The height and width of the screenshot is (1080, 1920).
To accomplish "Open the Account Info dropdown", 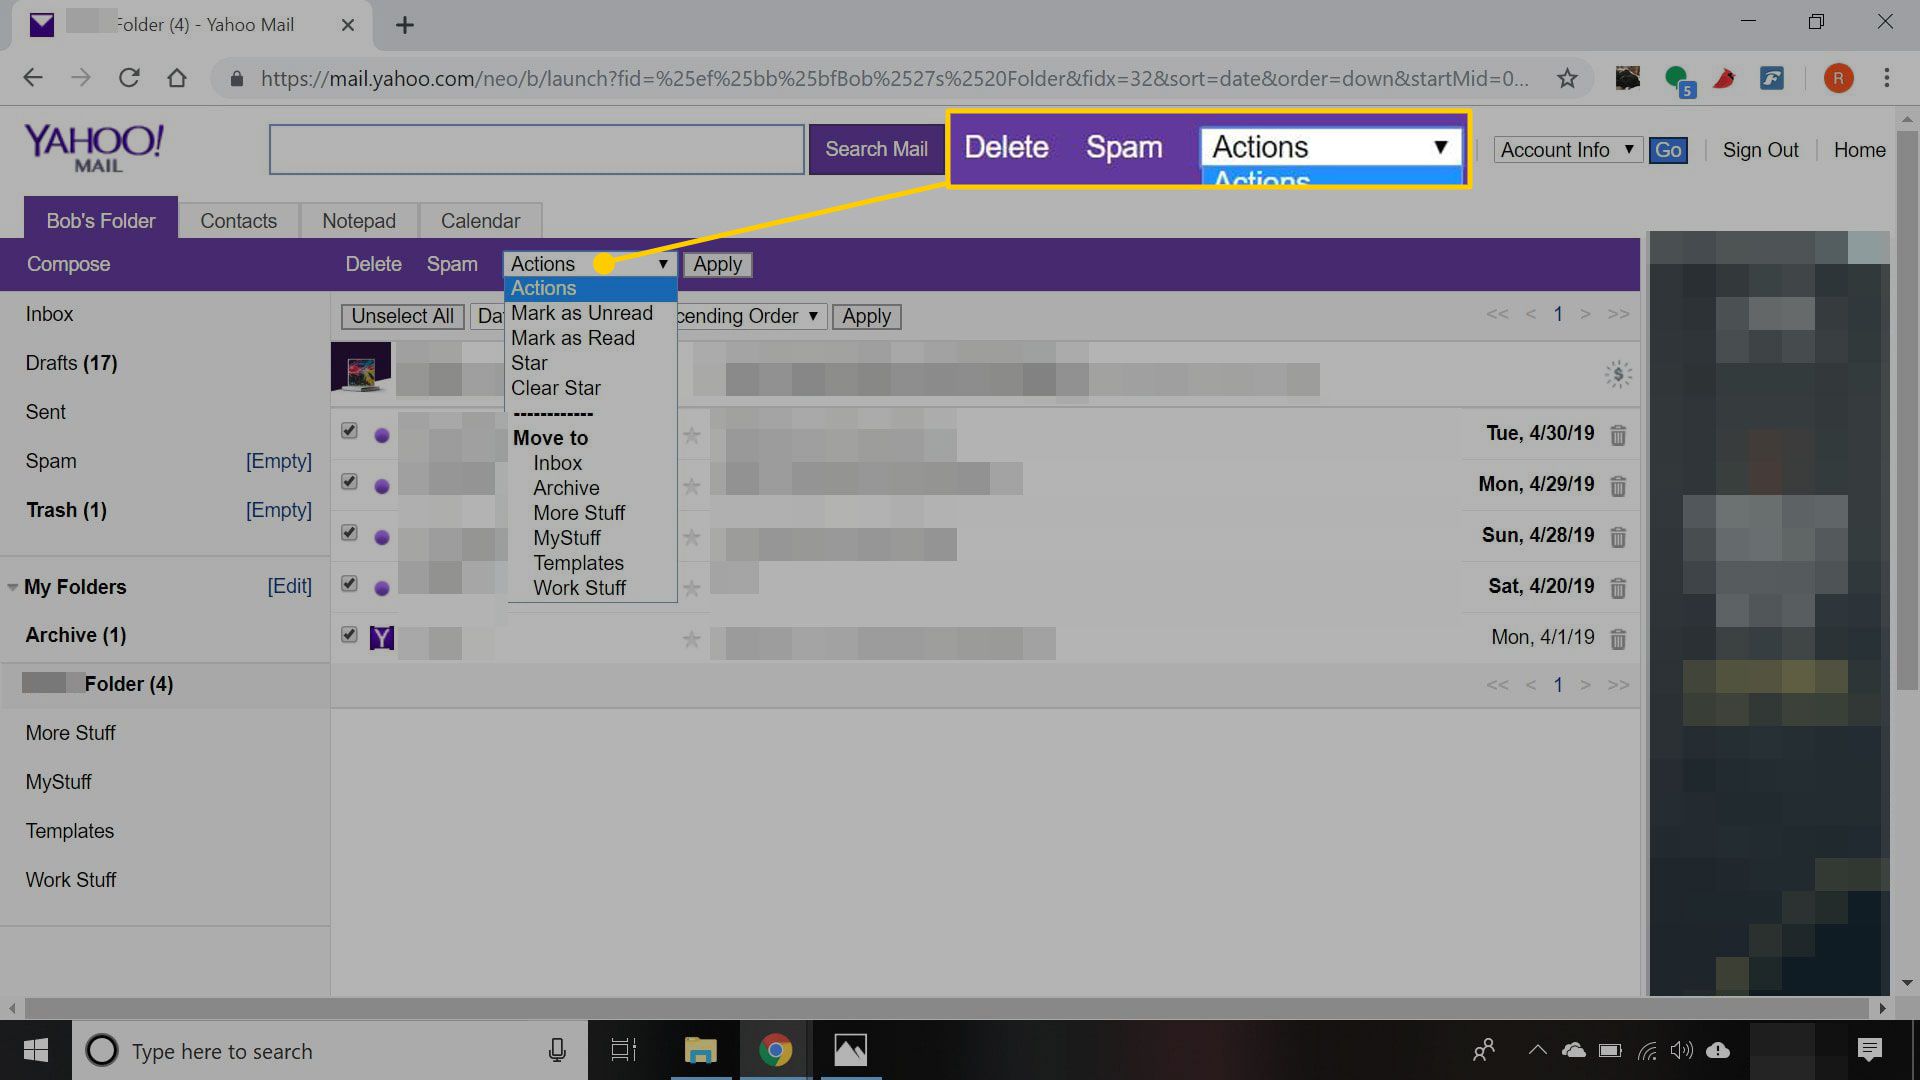I will coord(1567,150).
